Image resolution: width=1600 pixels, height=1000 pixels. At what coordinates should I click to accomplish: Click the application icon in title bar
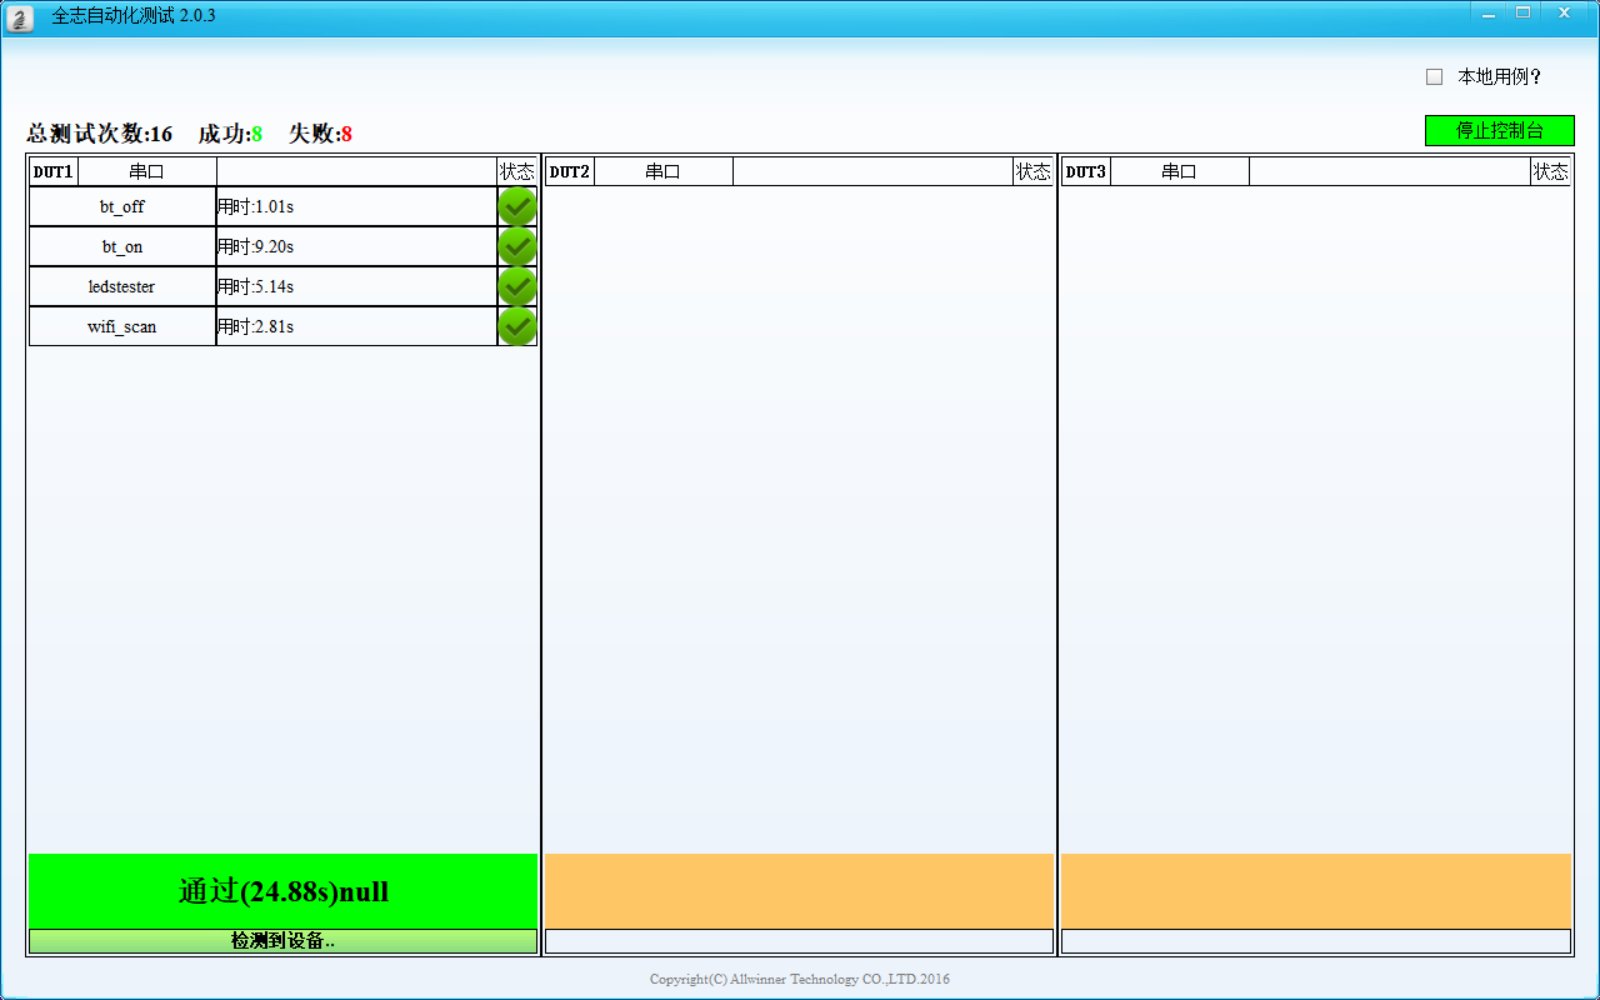pos(19,17)
